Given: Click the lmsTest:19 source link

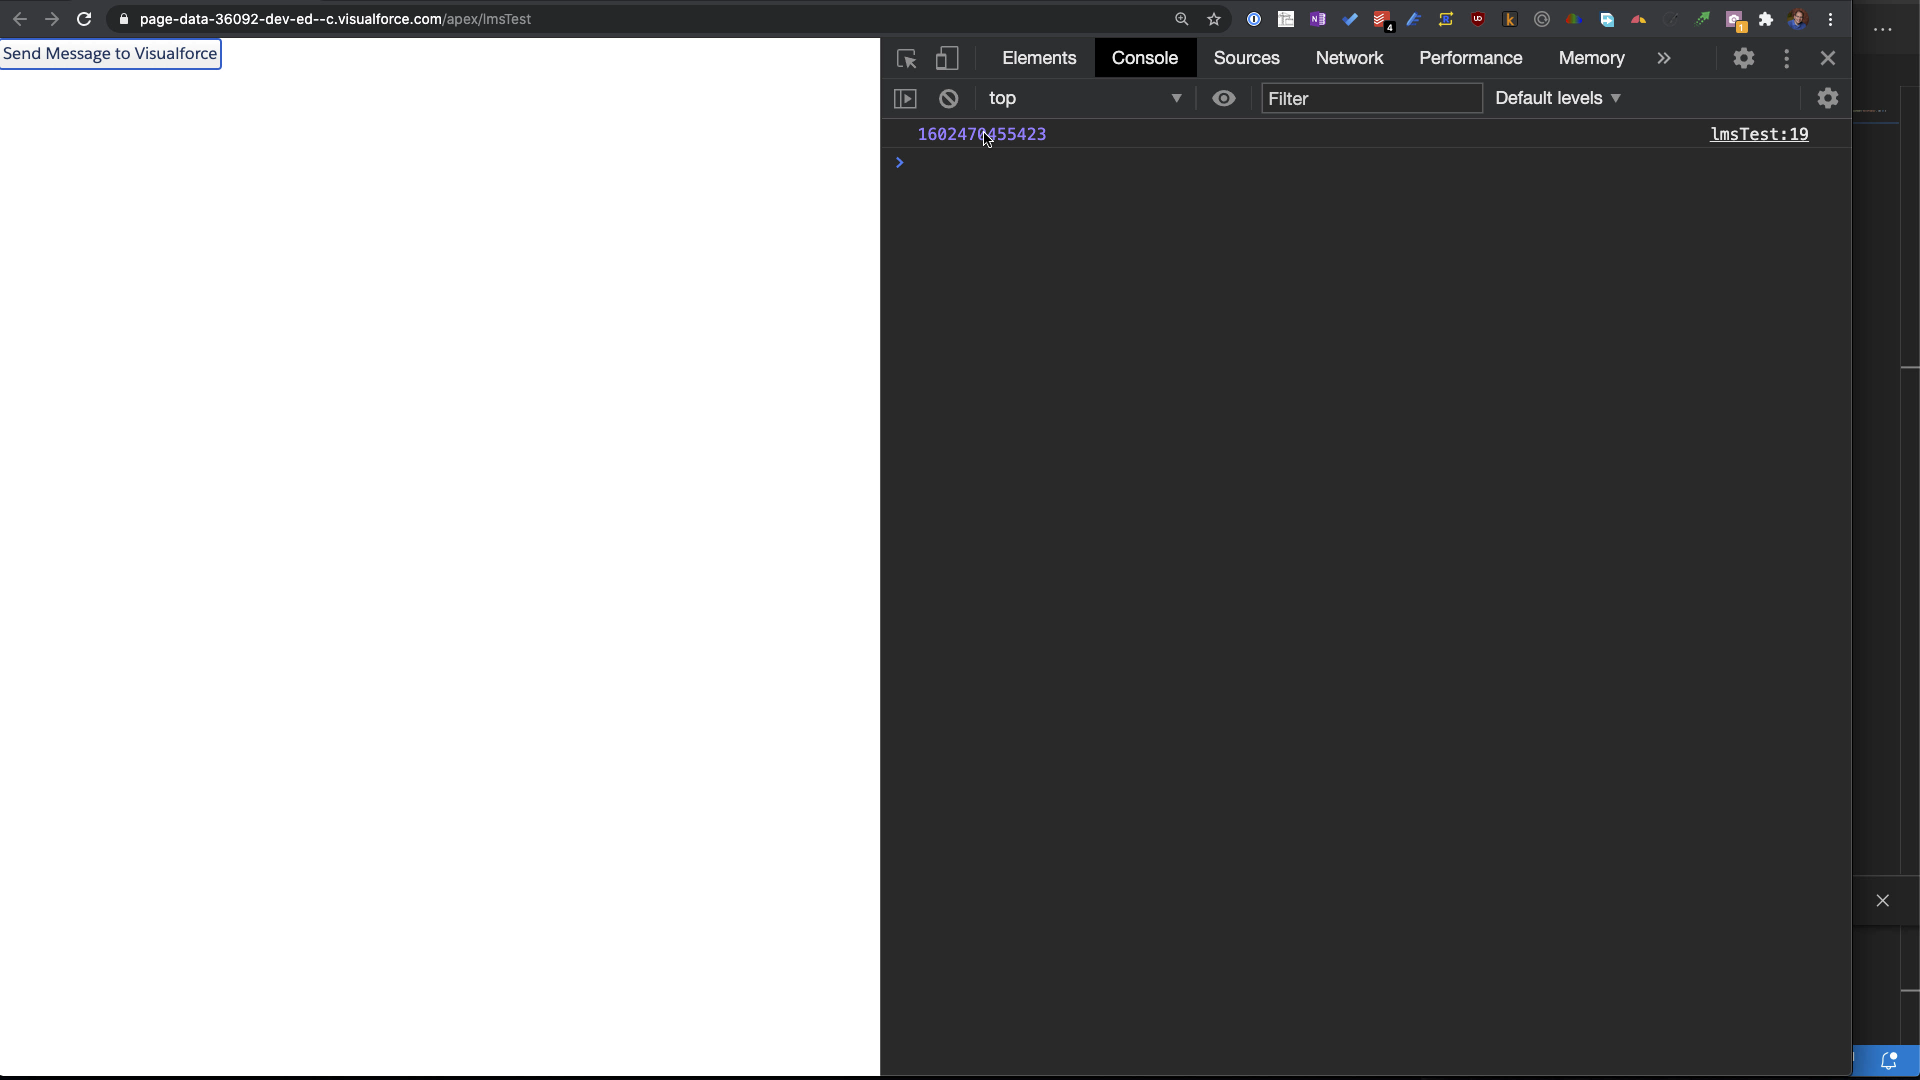Looking at the screenshot, I should pyautogui.click(x=1758, y=135).
